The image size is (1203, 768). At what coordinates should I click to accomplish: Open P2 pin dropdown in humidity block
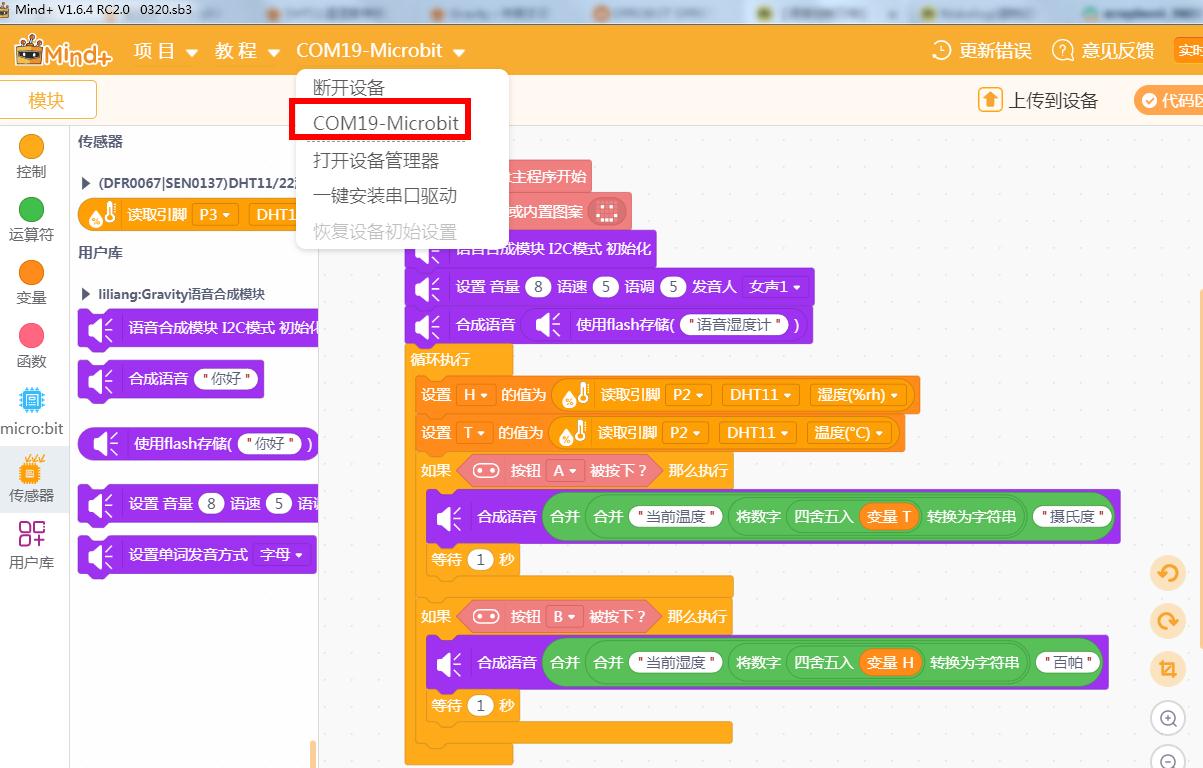(x=686, y=395)
